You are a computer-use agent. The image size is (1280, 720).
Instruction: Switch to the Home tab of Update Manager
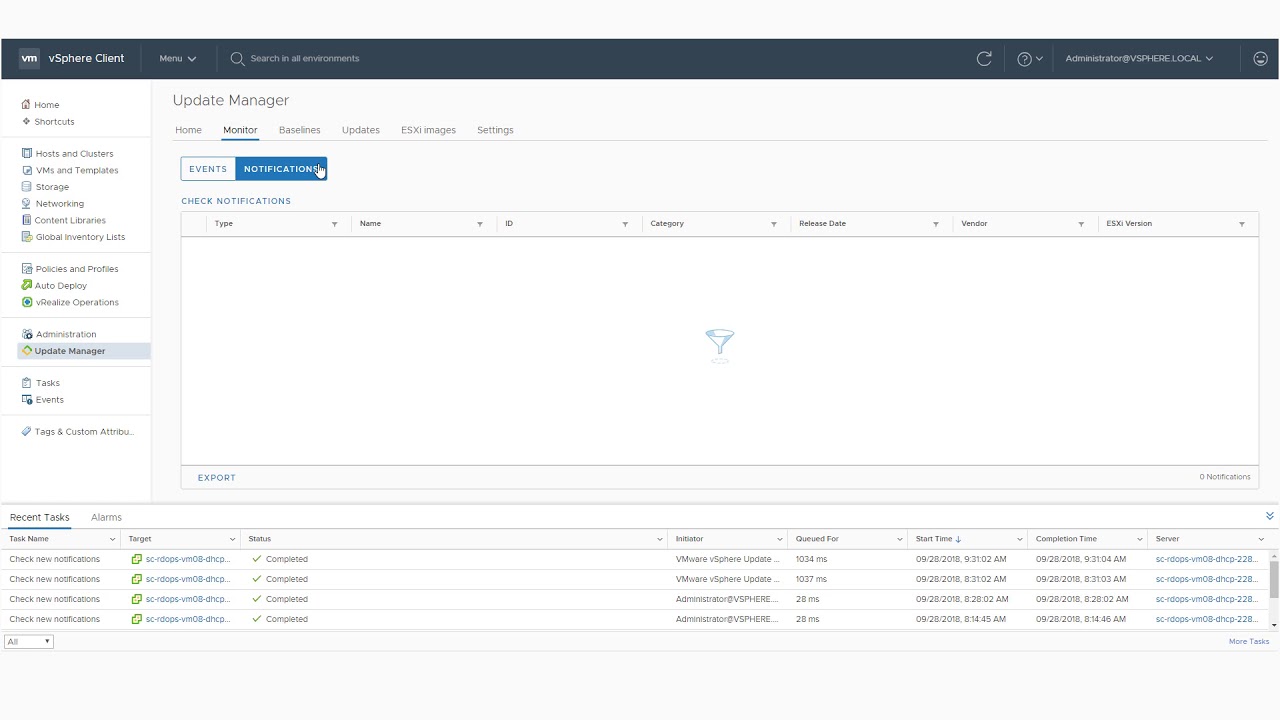(188, 130)
